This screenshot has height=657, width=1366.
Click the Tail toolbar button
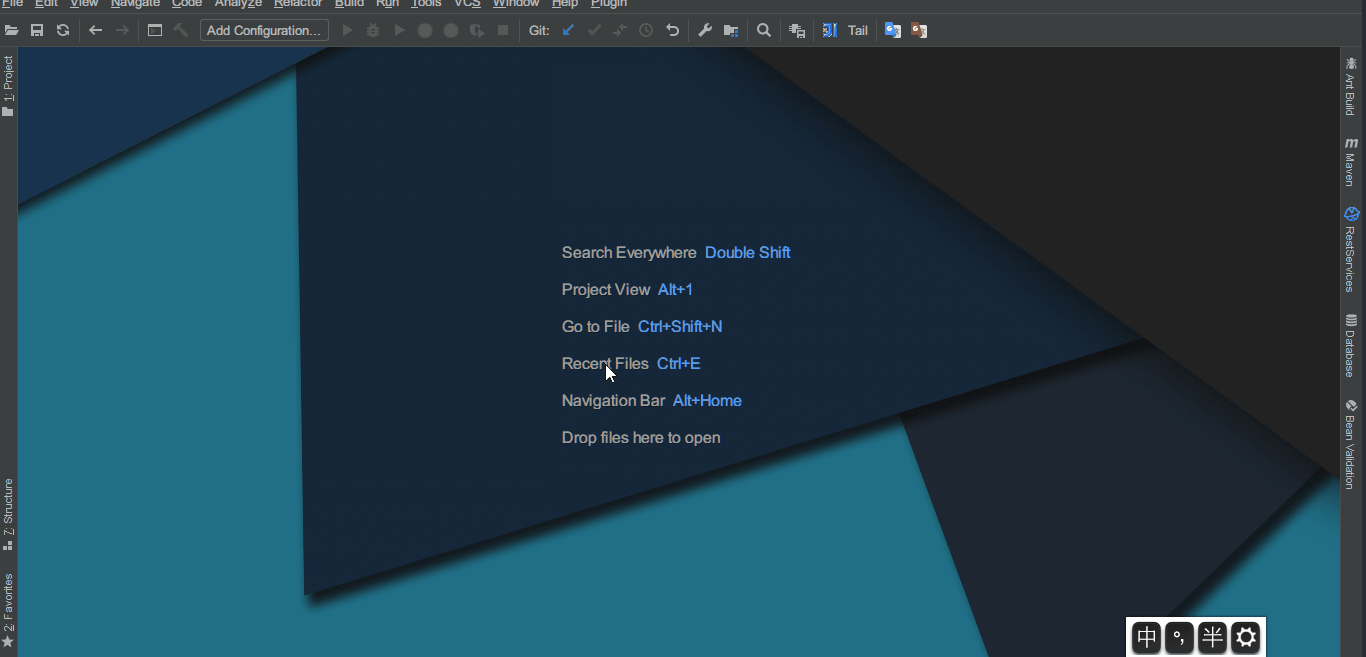point(858,30)
